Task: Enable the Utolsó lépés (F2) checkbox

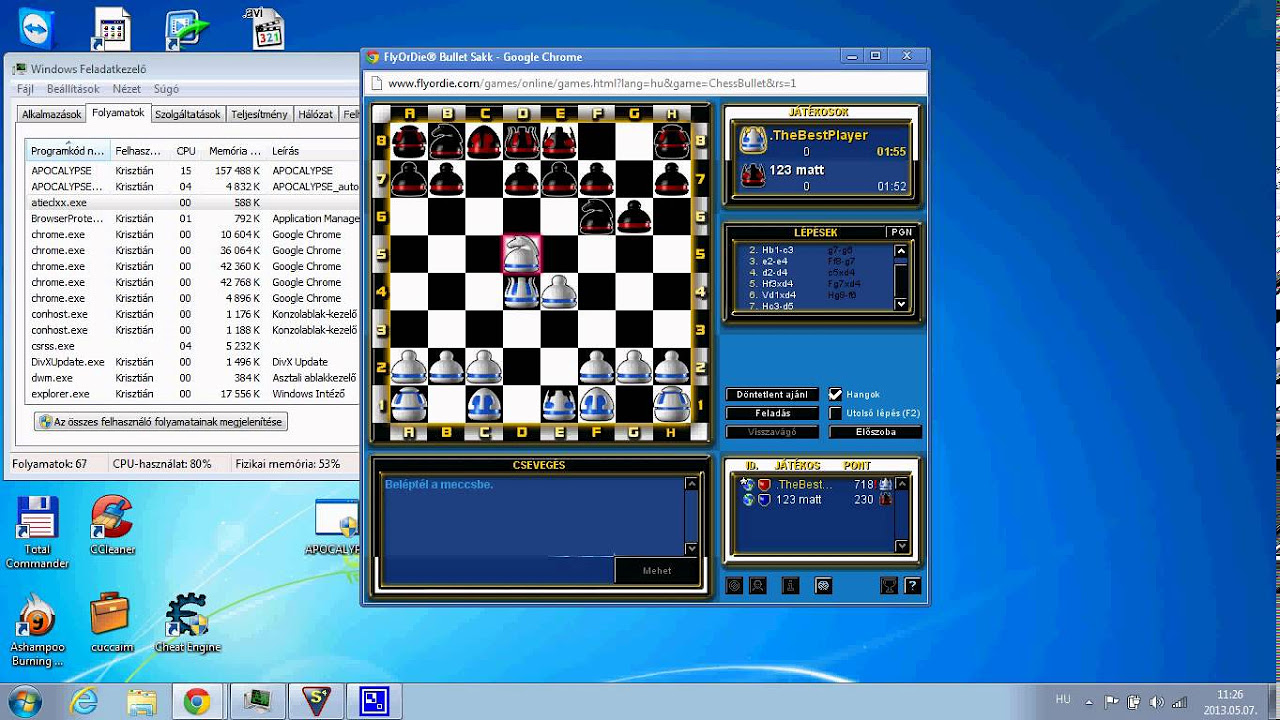Action: (x=836, y=413)
